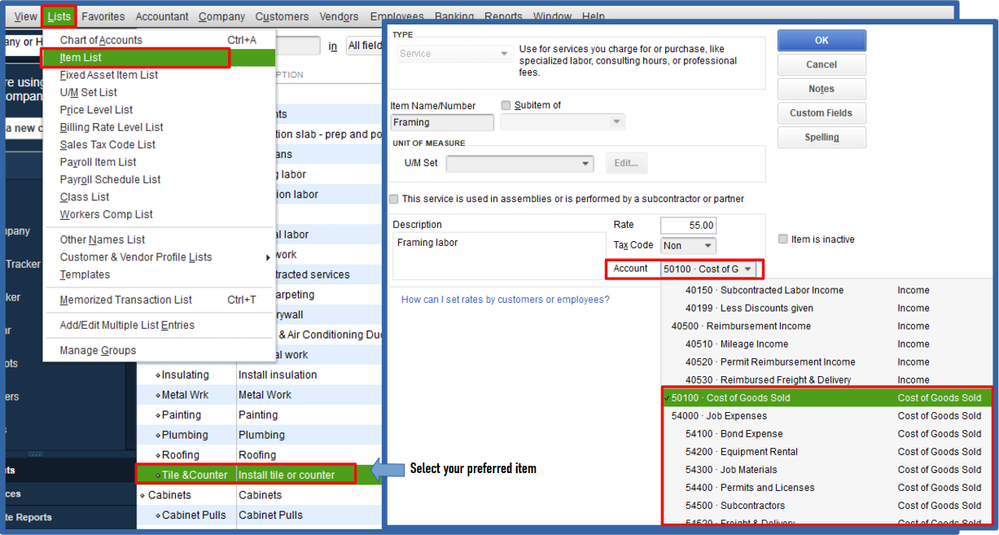999x535 pixels.
Task: Select 50100 Cost of Goods Sold account
Action: point(827,398)
